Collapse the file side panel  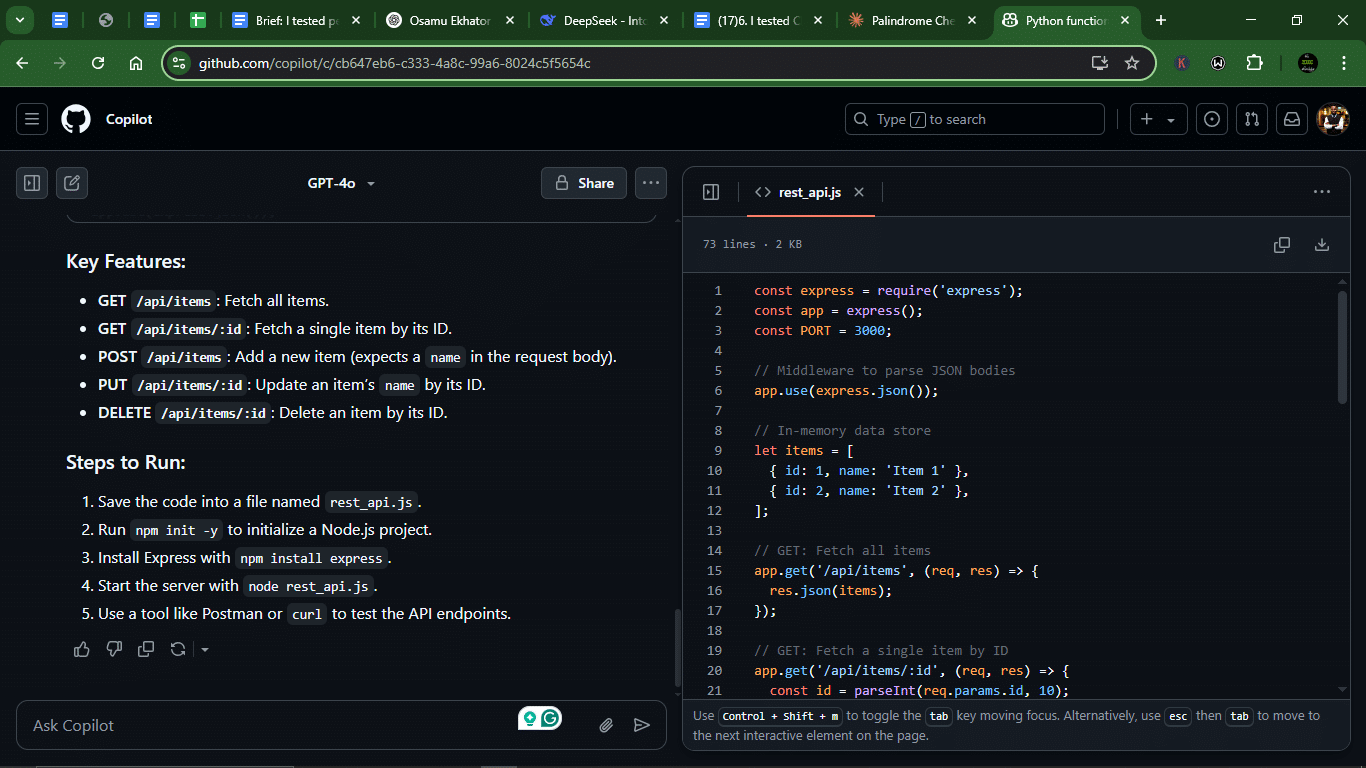(711, 192)
